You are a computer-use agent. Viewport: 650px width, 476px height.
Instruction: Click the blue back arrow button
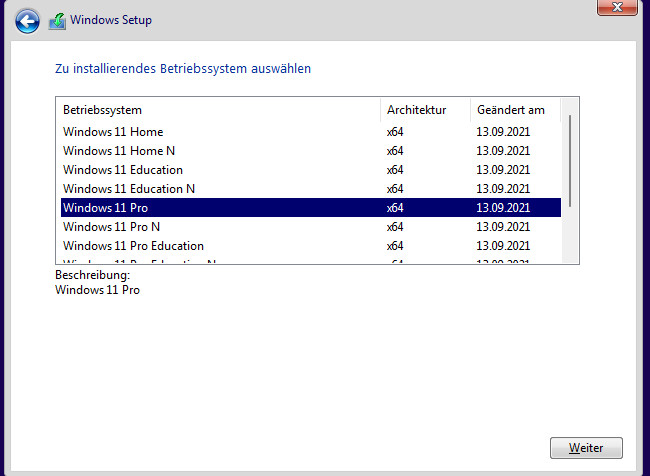[28, 20]
